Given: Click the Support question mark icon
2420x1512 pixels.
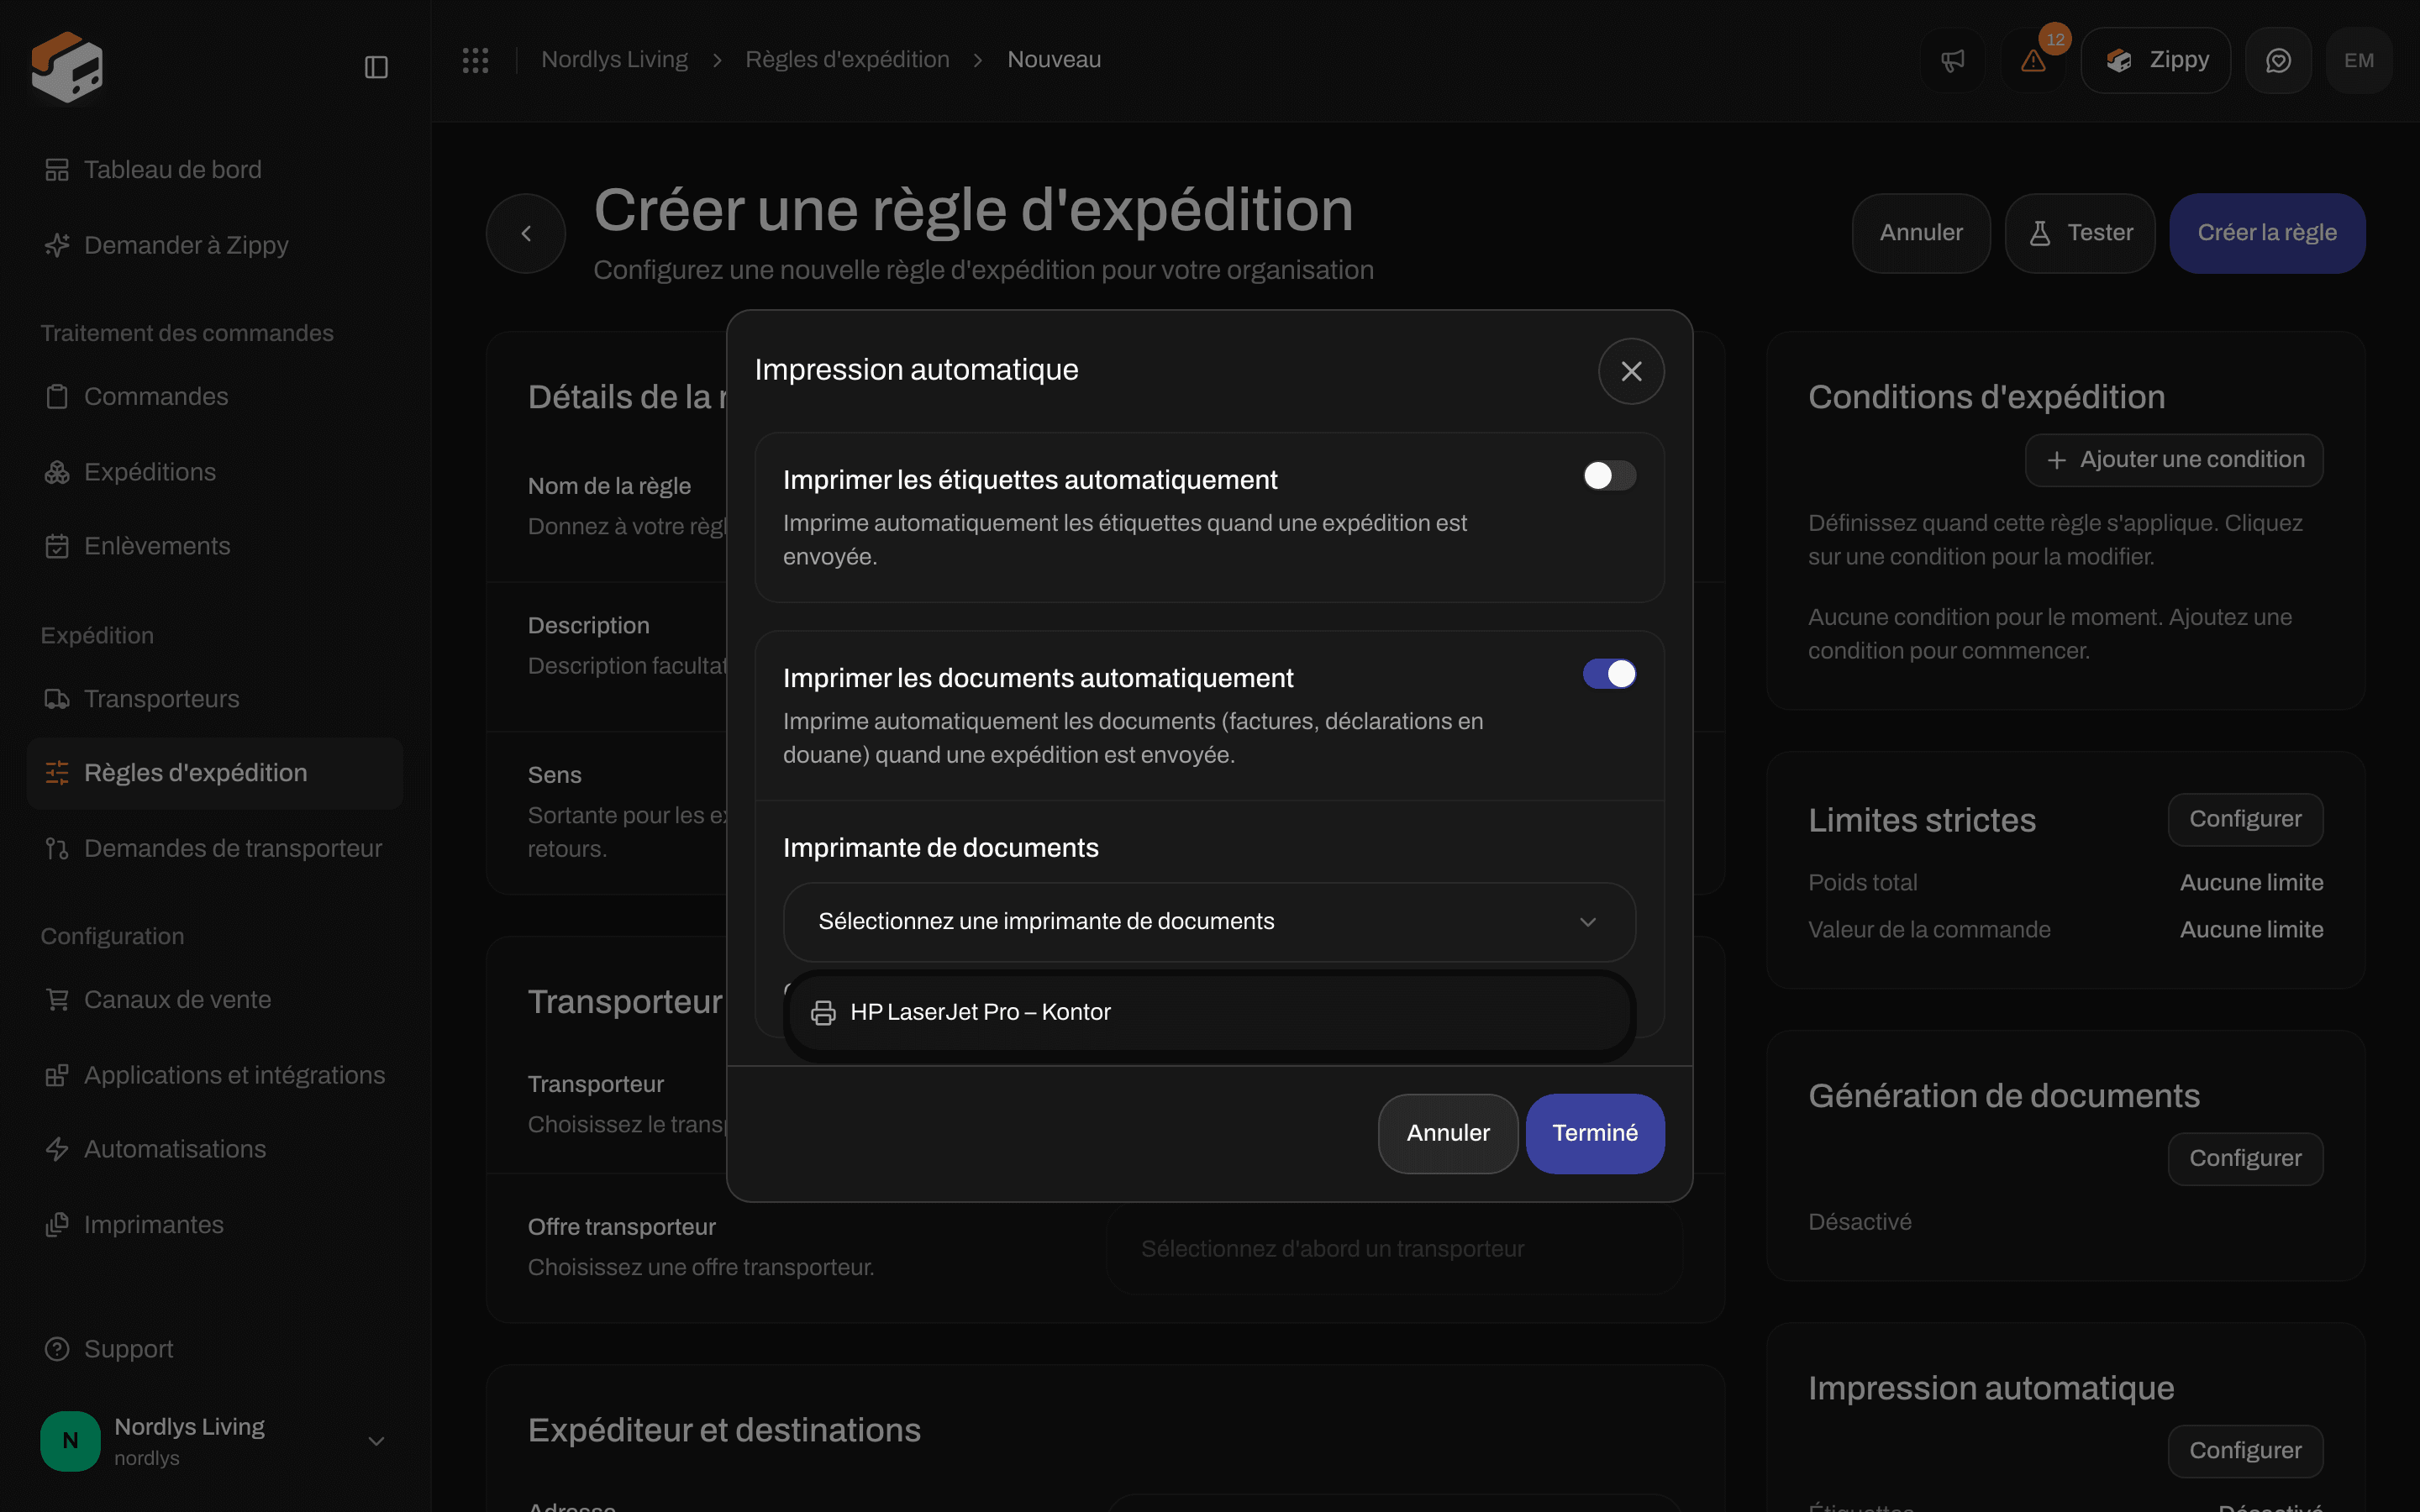Looking at the screenshot, I should pyautogui.click(x=57, y=1349).
